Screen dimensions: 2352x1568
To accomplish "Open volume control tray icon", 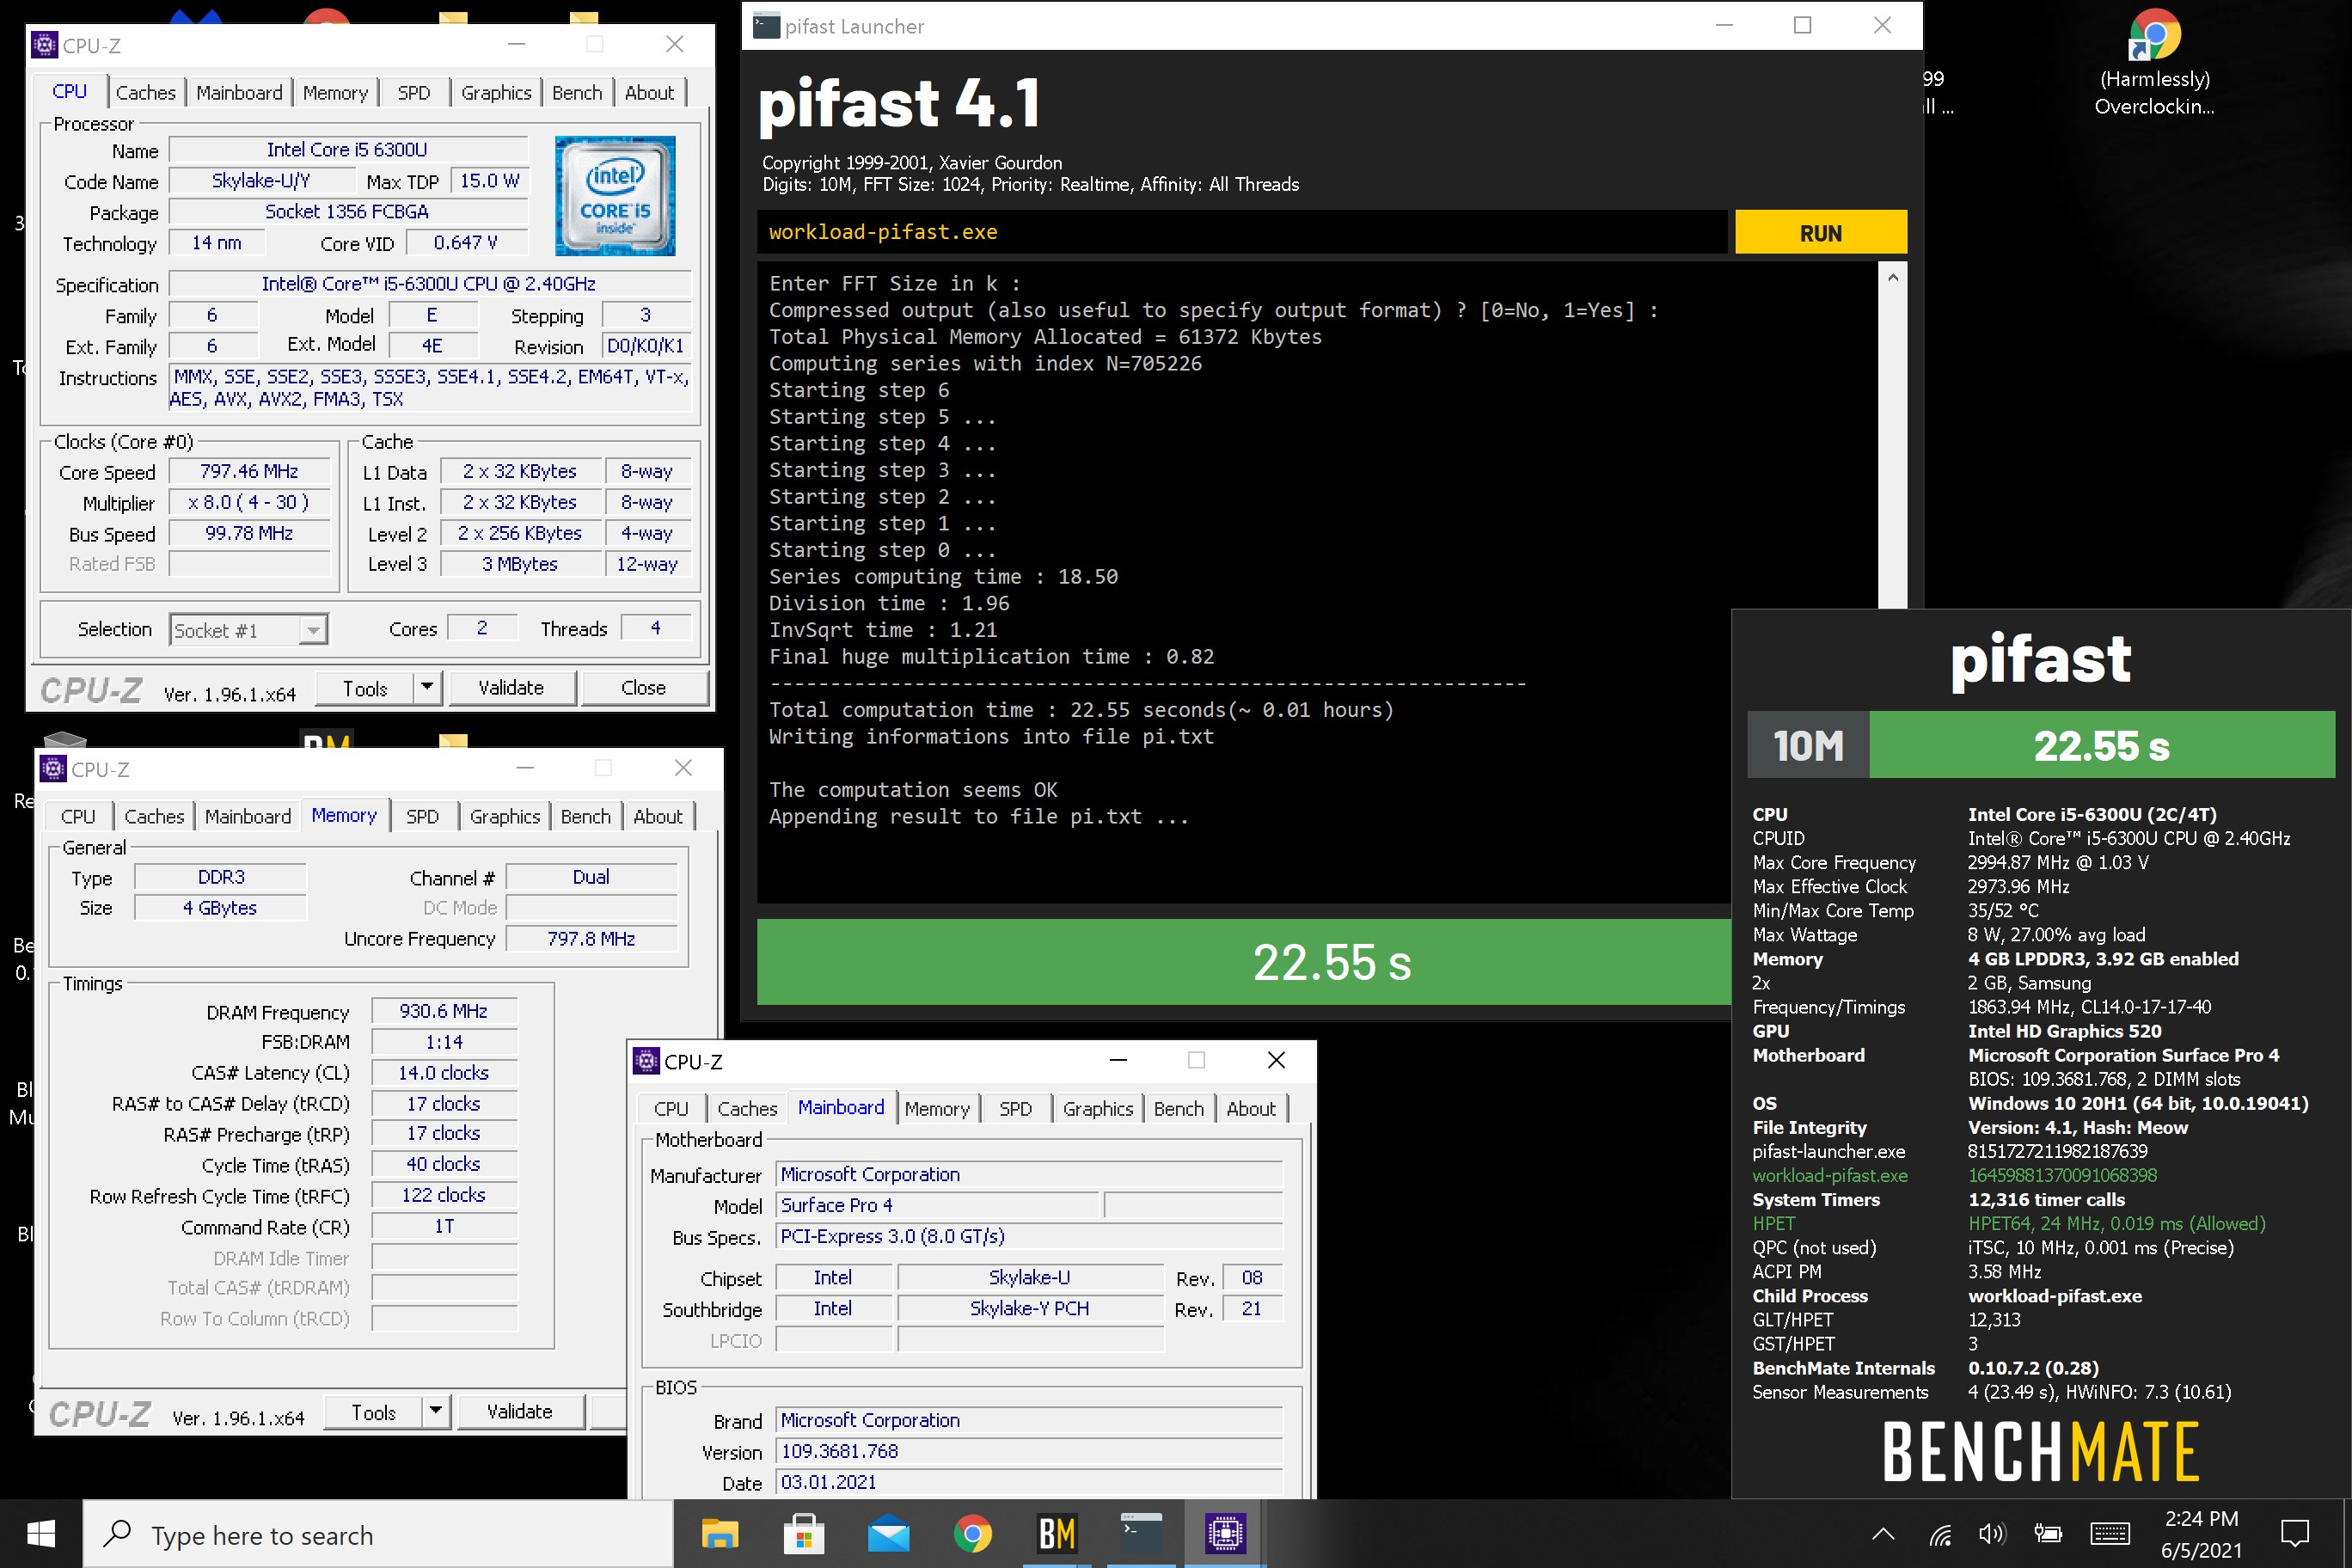I will [x=1992, y=1533].
